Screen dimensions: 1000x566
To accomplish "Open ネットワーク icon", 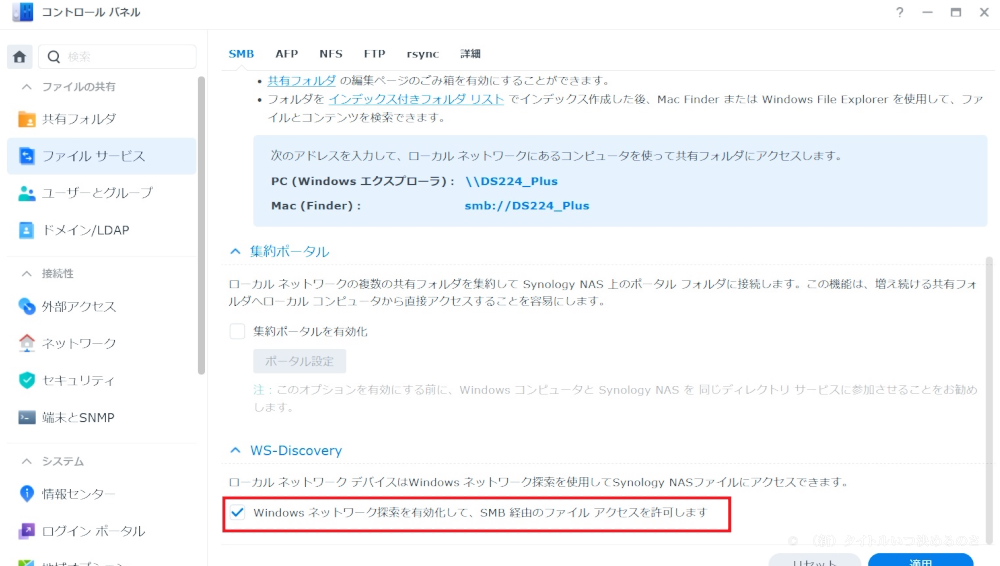I will [27, 343].
